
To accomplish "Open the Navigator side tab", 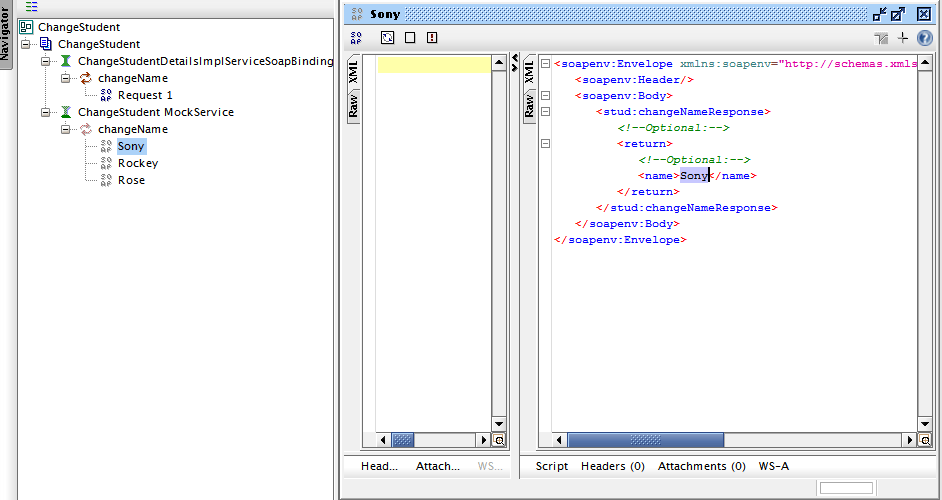I will 6,37.
